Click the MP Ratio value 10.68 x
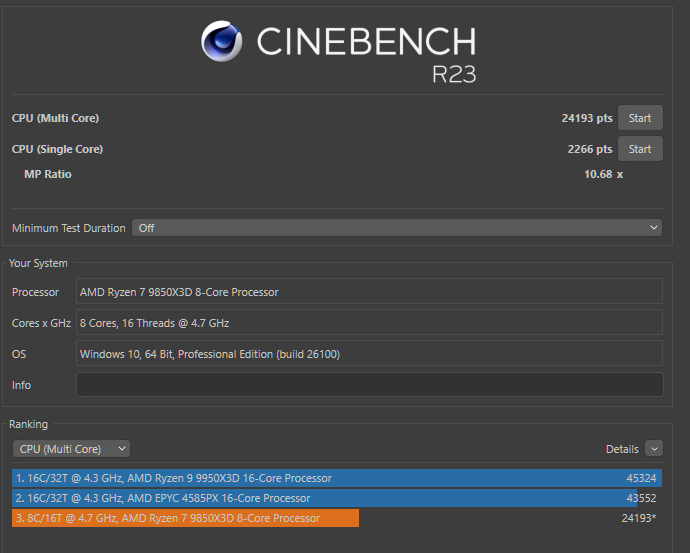 [603, 174]
